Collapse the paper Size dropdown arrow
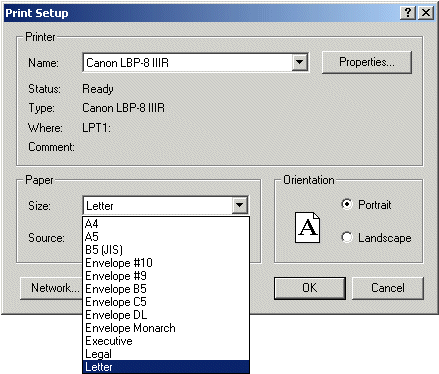The height and width of the screenshot is (374, 439). click(239, 205)
